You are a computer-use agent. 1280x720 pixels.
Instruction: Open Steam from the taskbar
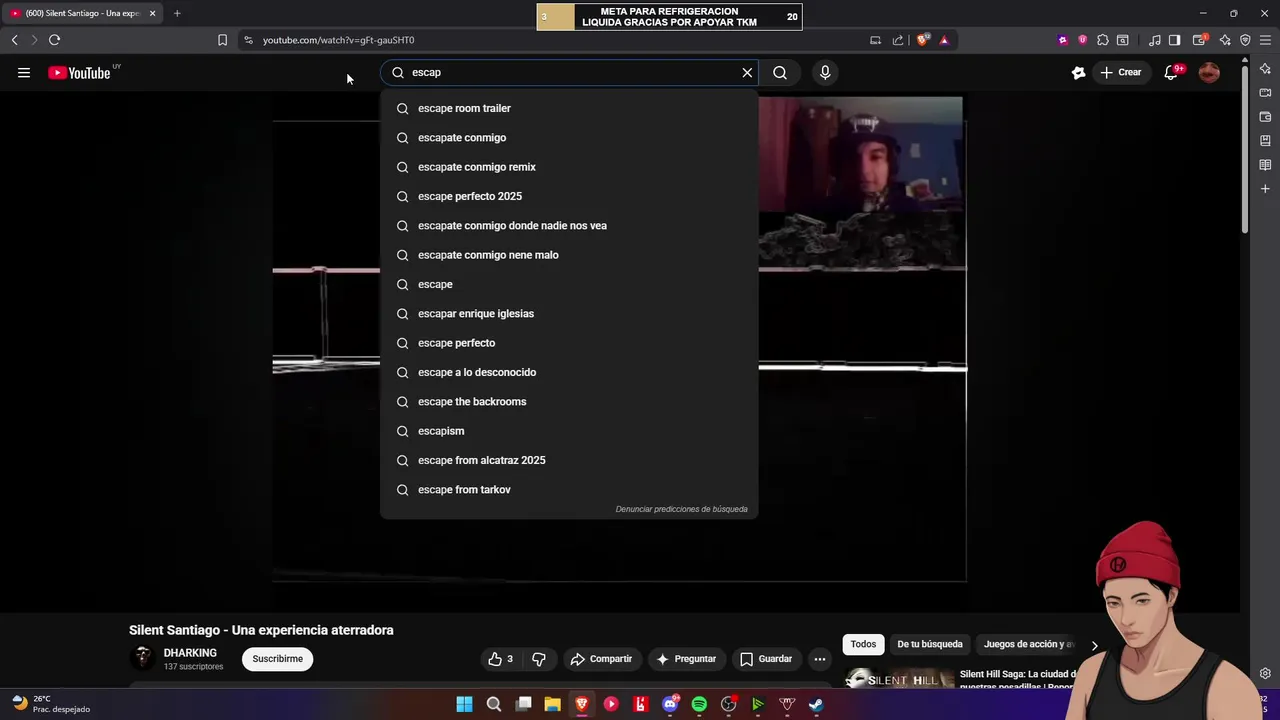coord(816,704)
